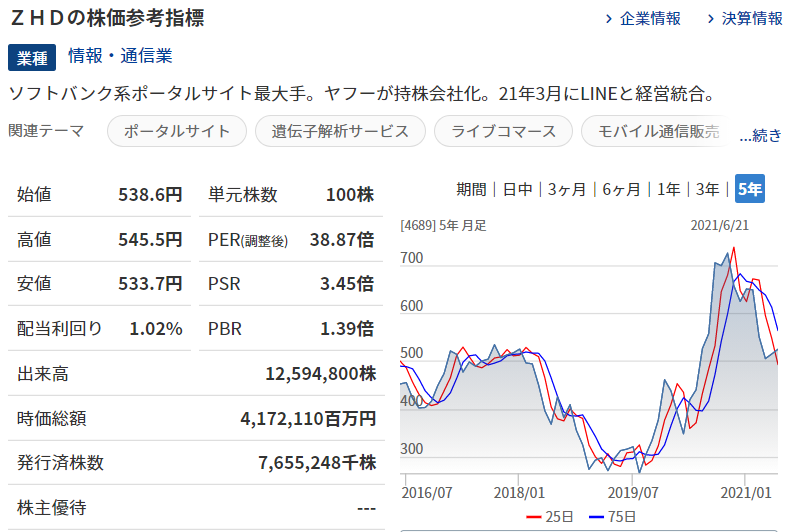Click the 2019/07 axis label on chart
790x532 pixels.
(x=633, y=492)
